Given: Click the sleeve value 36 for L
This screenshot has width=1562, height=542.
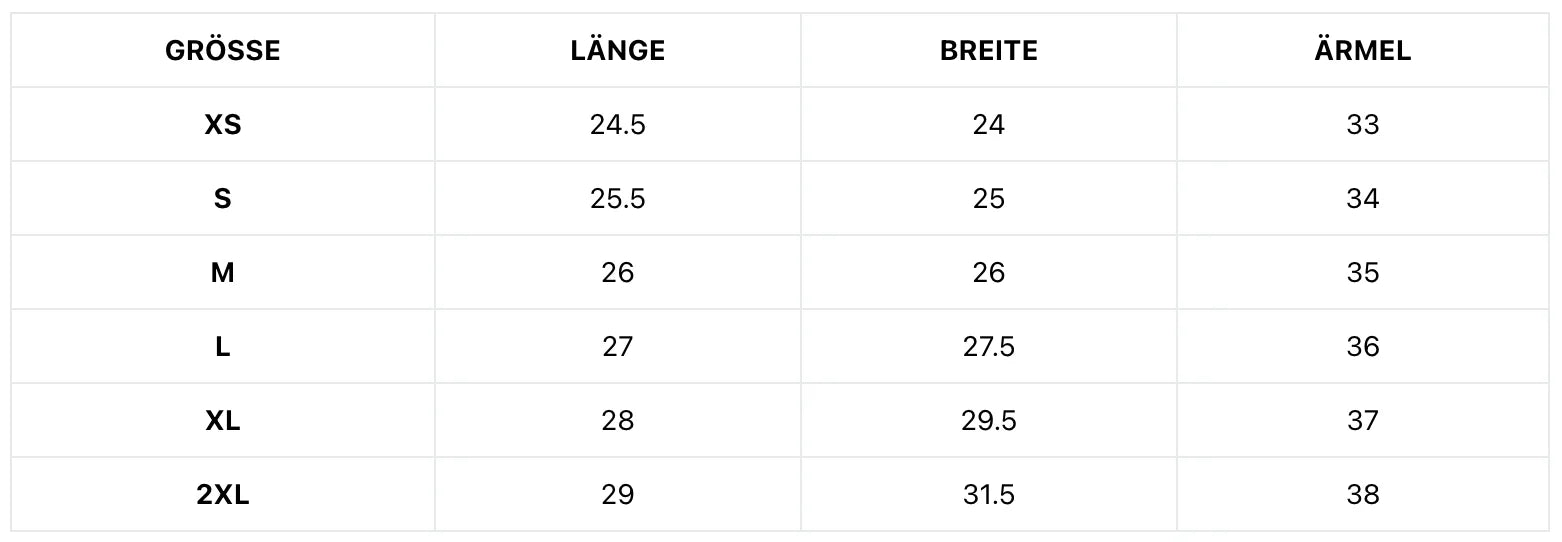Looking at the screenshot, I should 1363,347.
